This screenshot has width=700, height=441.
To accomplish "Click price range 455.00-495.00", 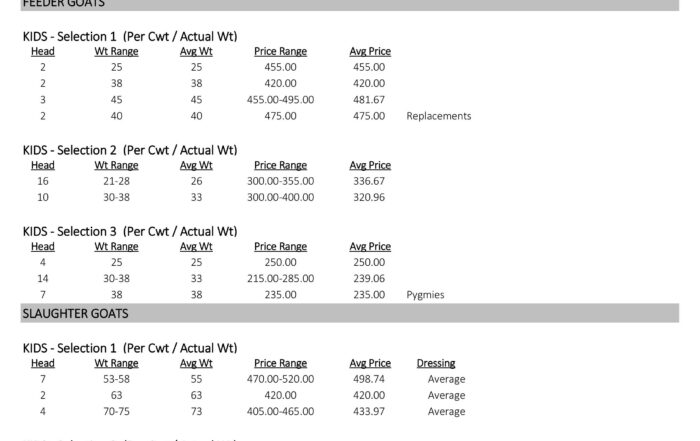I will [x=280, y=100].
